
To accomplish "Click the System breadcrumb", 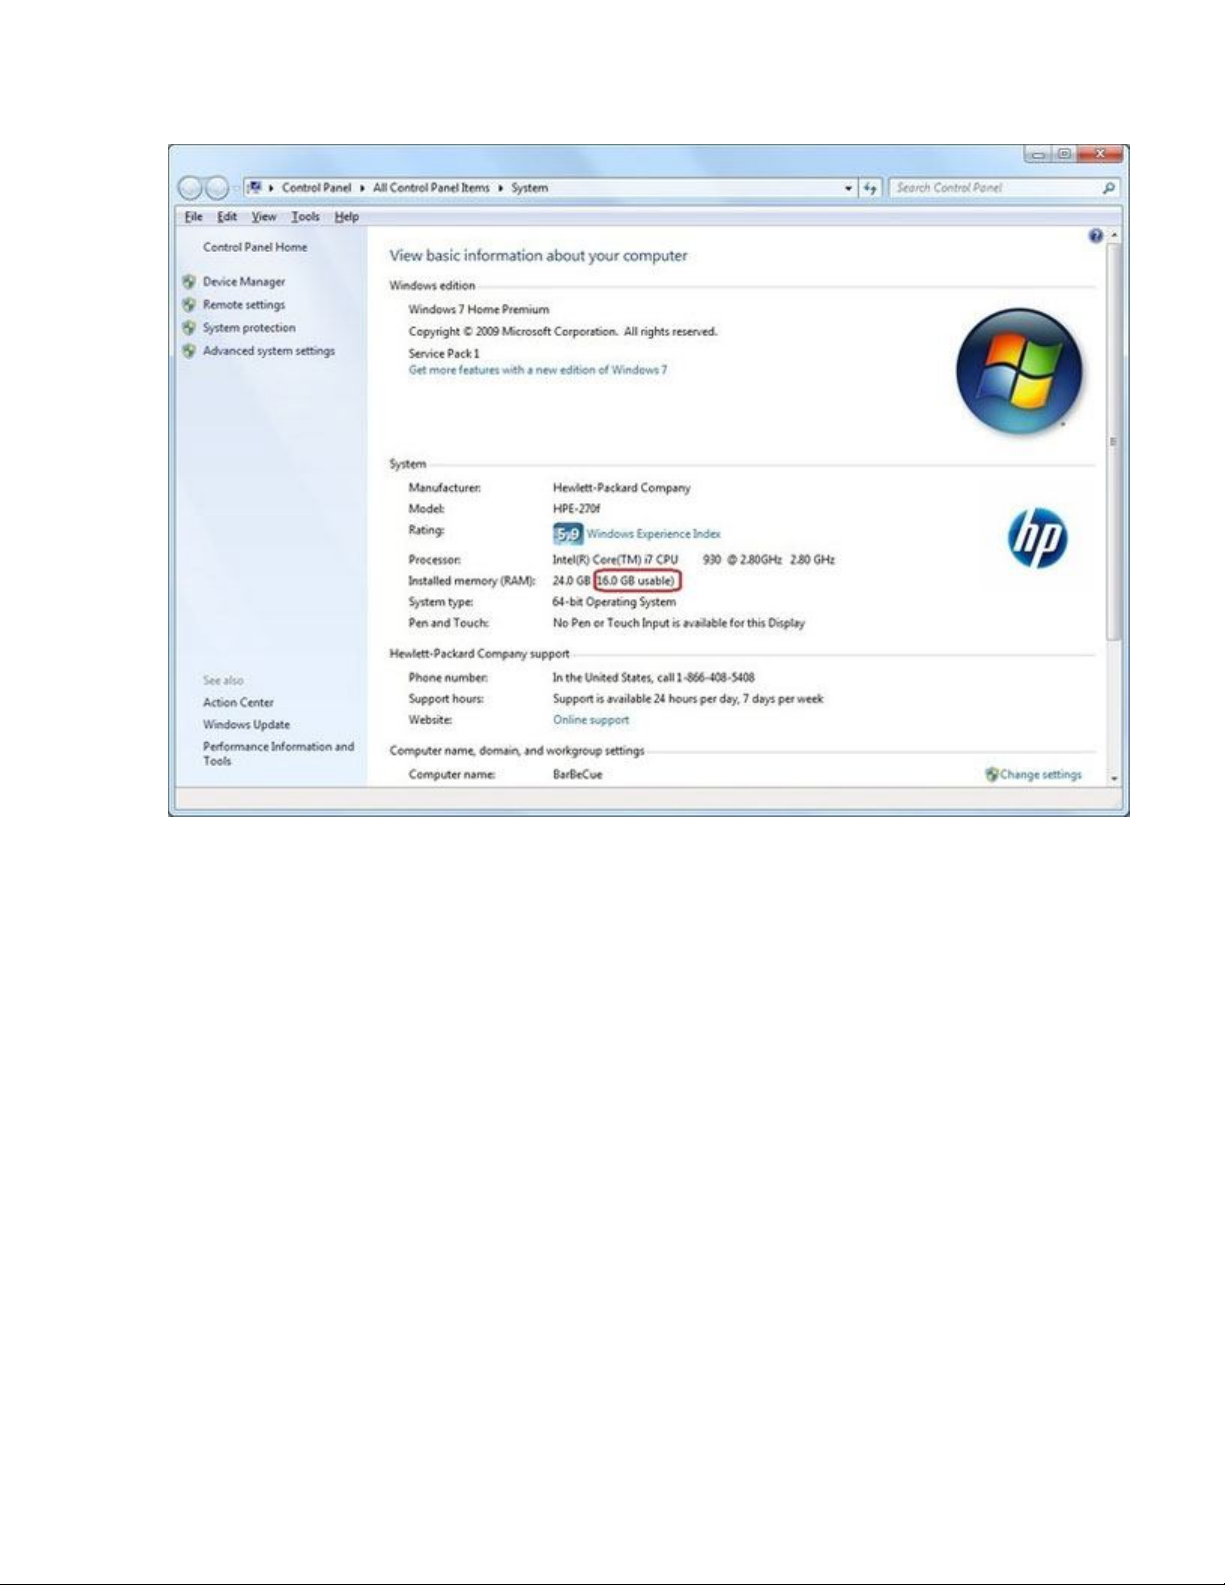I will click(529, 188).
